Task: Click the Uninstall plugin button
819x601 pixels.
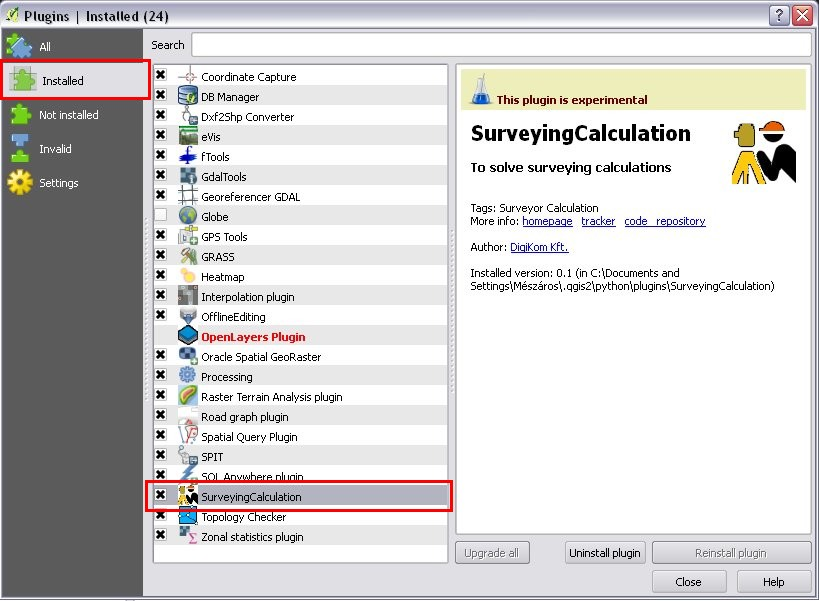Action: (x=605, y=553)
